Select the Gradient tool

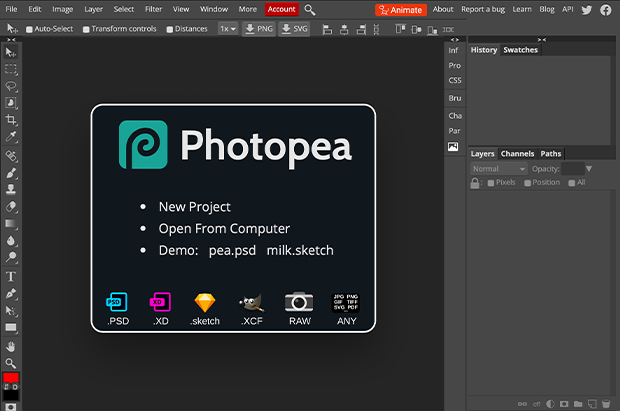tap(11, 224)
